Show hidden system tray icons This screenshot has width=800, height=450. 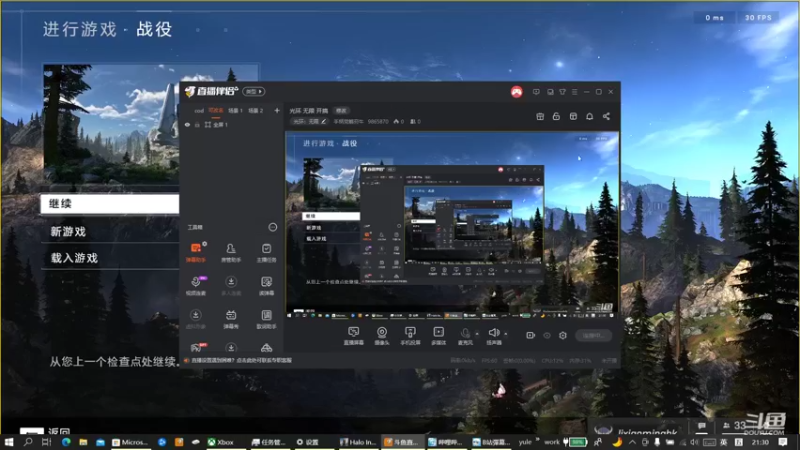click(632, 442)
